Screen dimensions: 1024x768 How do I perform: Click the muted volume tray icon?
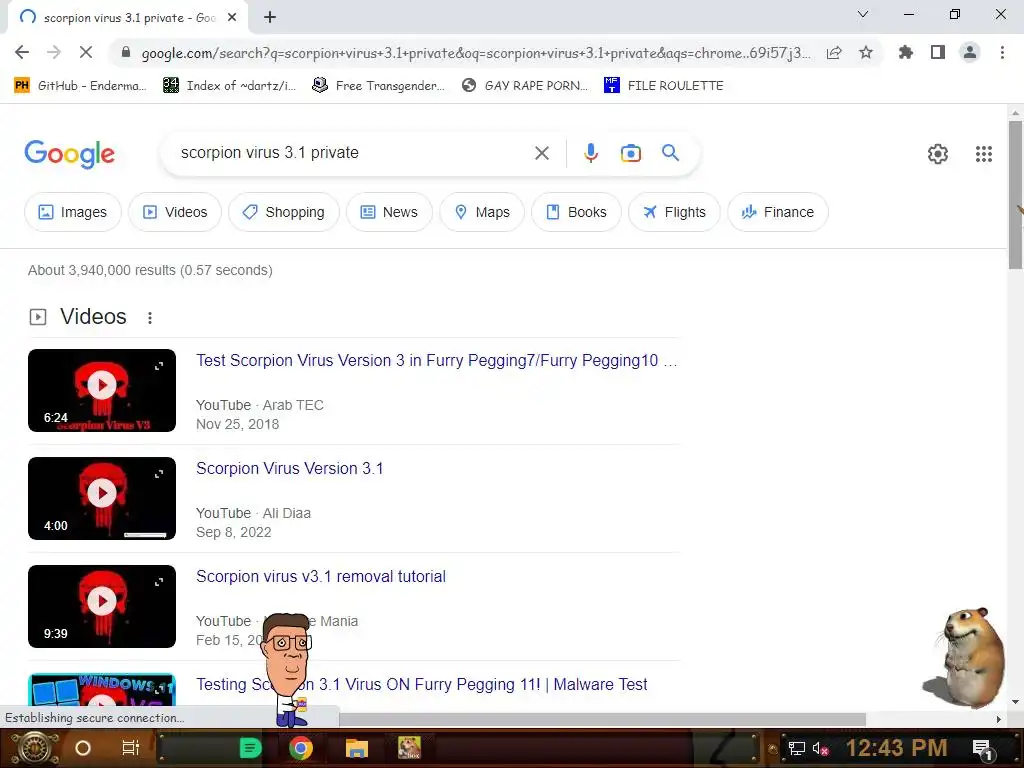[x=820, y=748]
